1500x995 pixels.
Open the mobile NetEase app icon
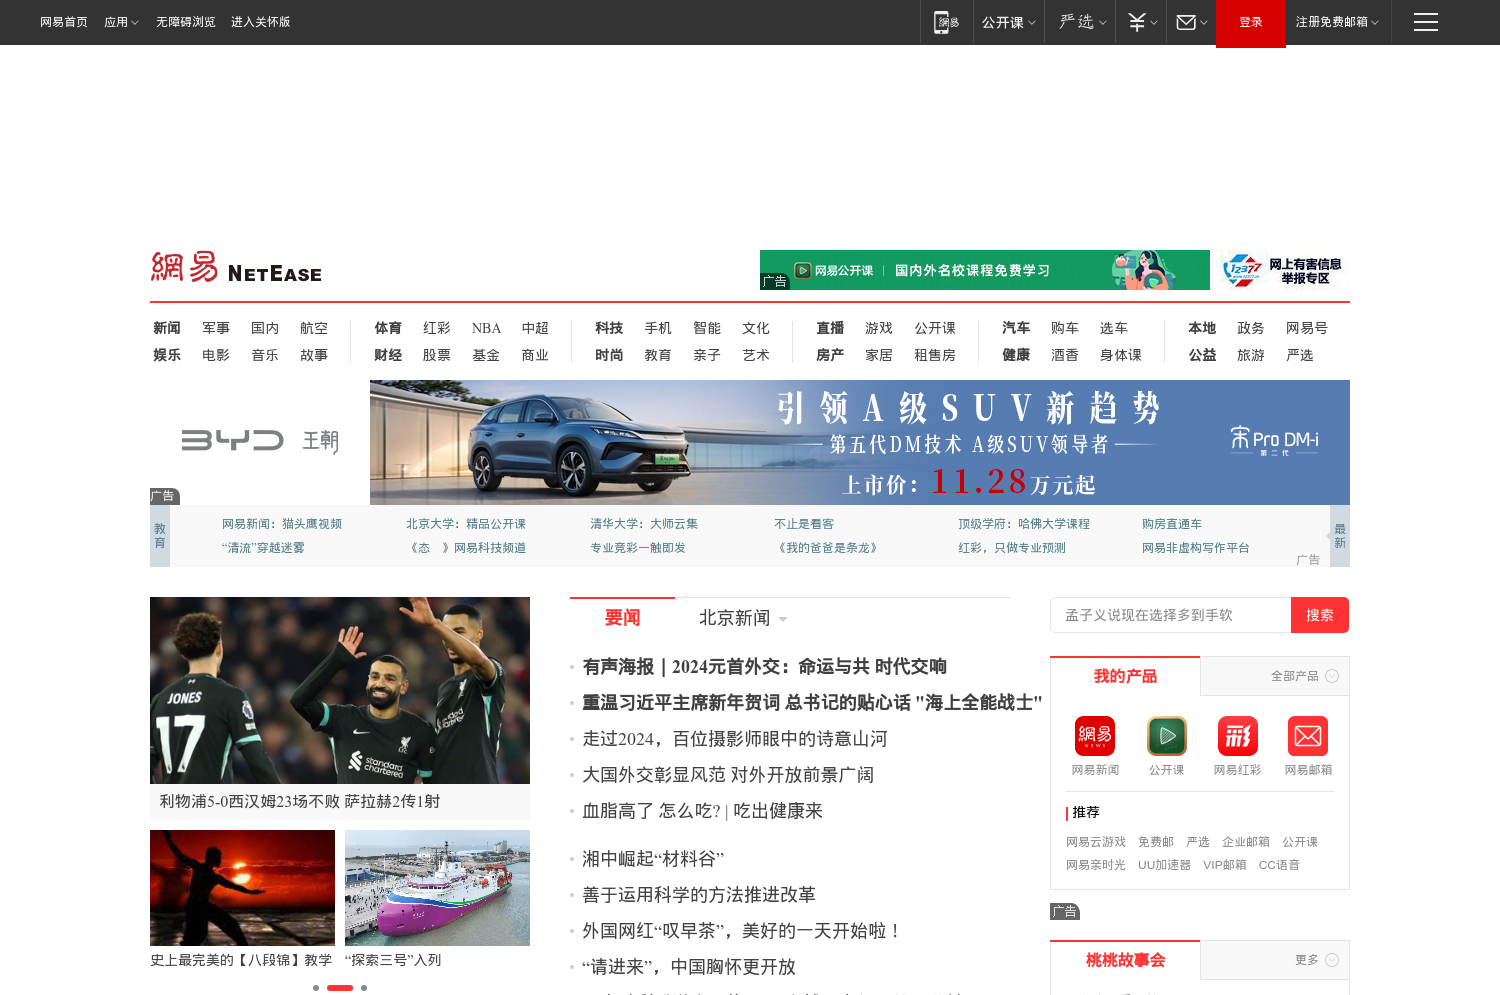tap(946, 22)
